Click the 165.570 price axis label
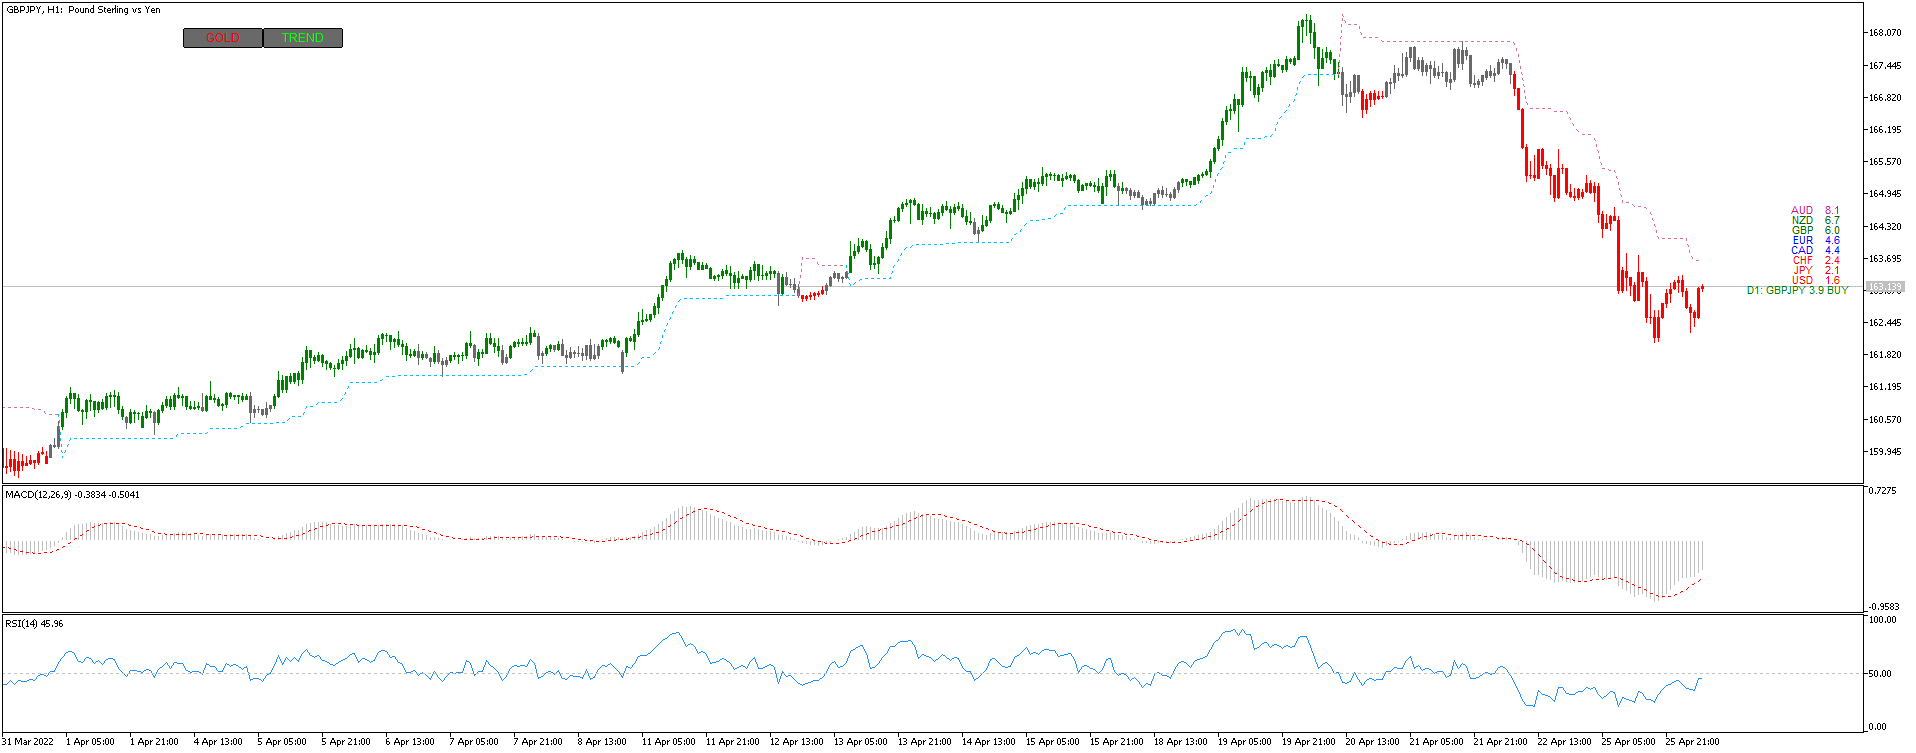Screen dimensions: 1916x753 (1885, 162)
